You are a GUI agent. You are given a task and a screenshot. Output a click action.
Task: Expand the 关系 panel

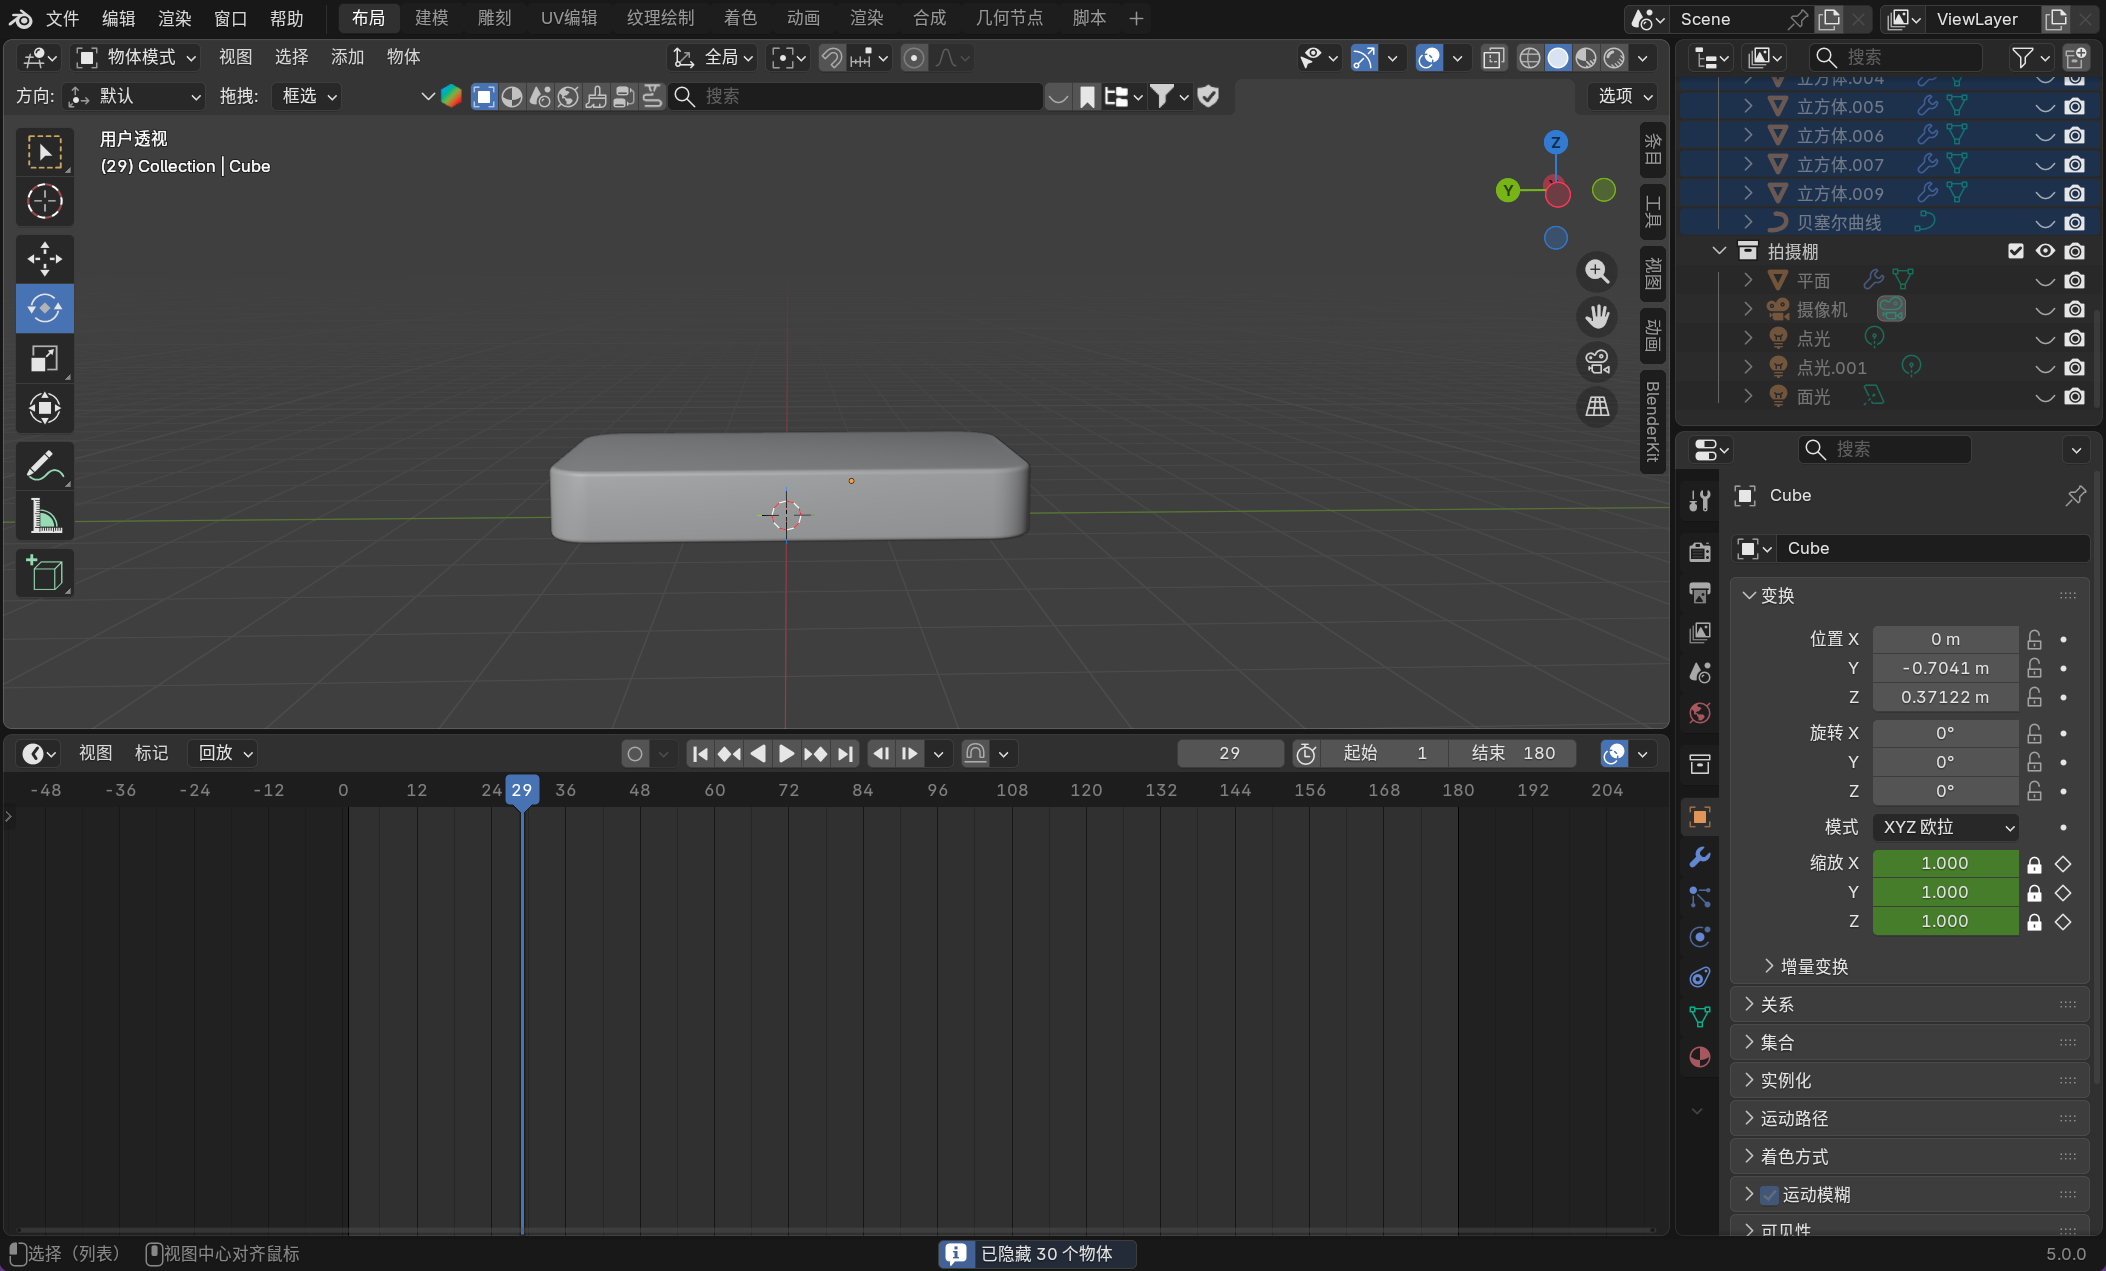click(1777, 1004)
